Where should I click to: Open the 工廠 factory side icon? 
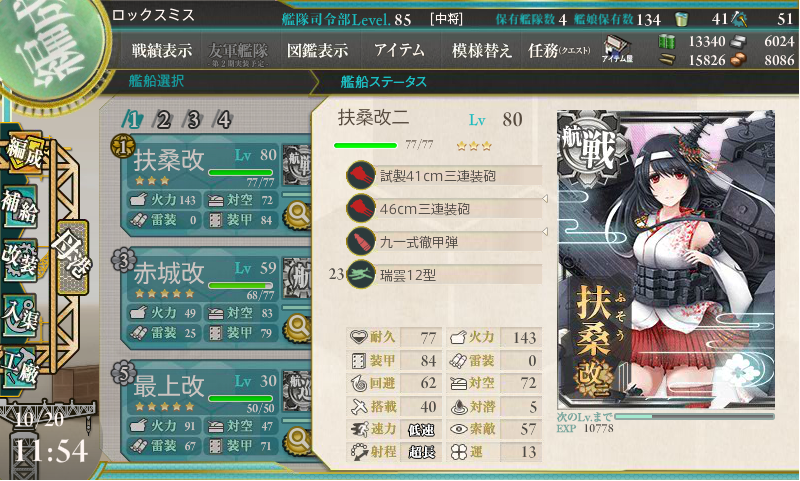[20, 368]
